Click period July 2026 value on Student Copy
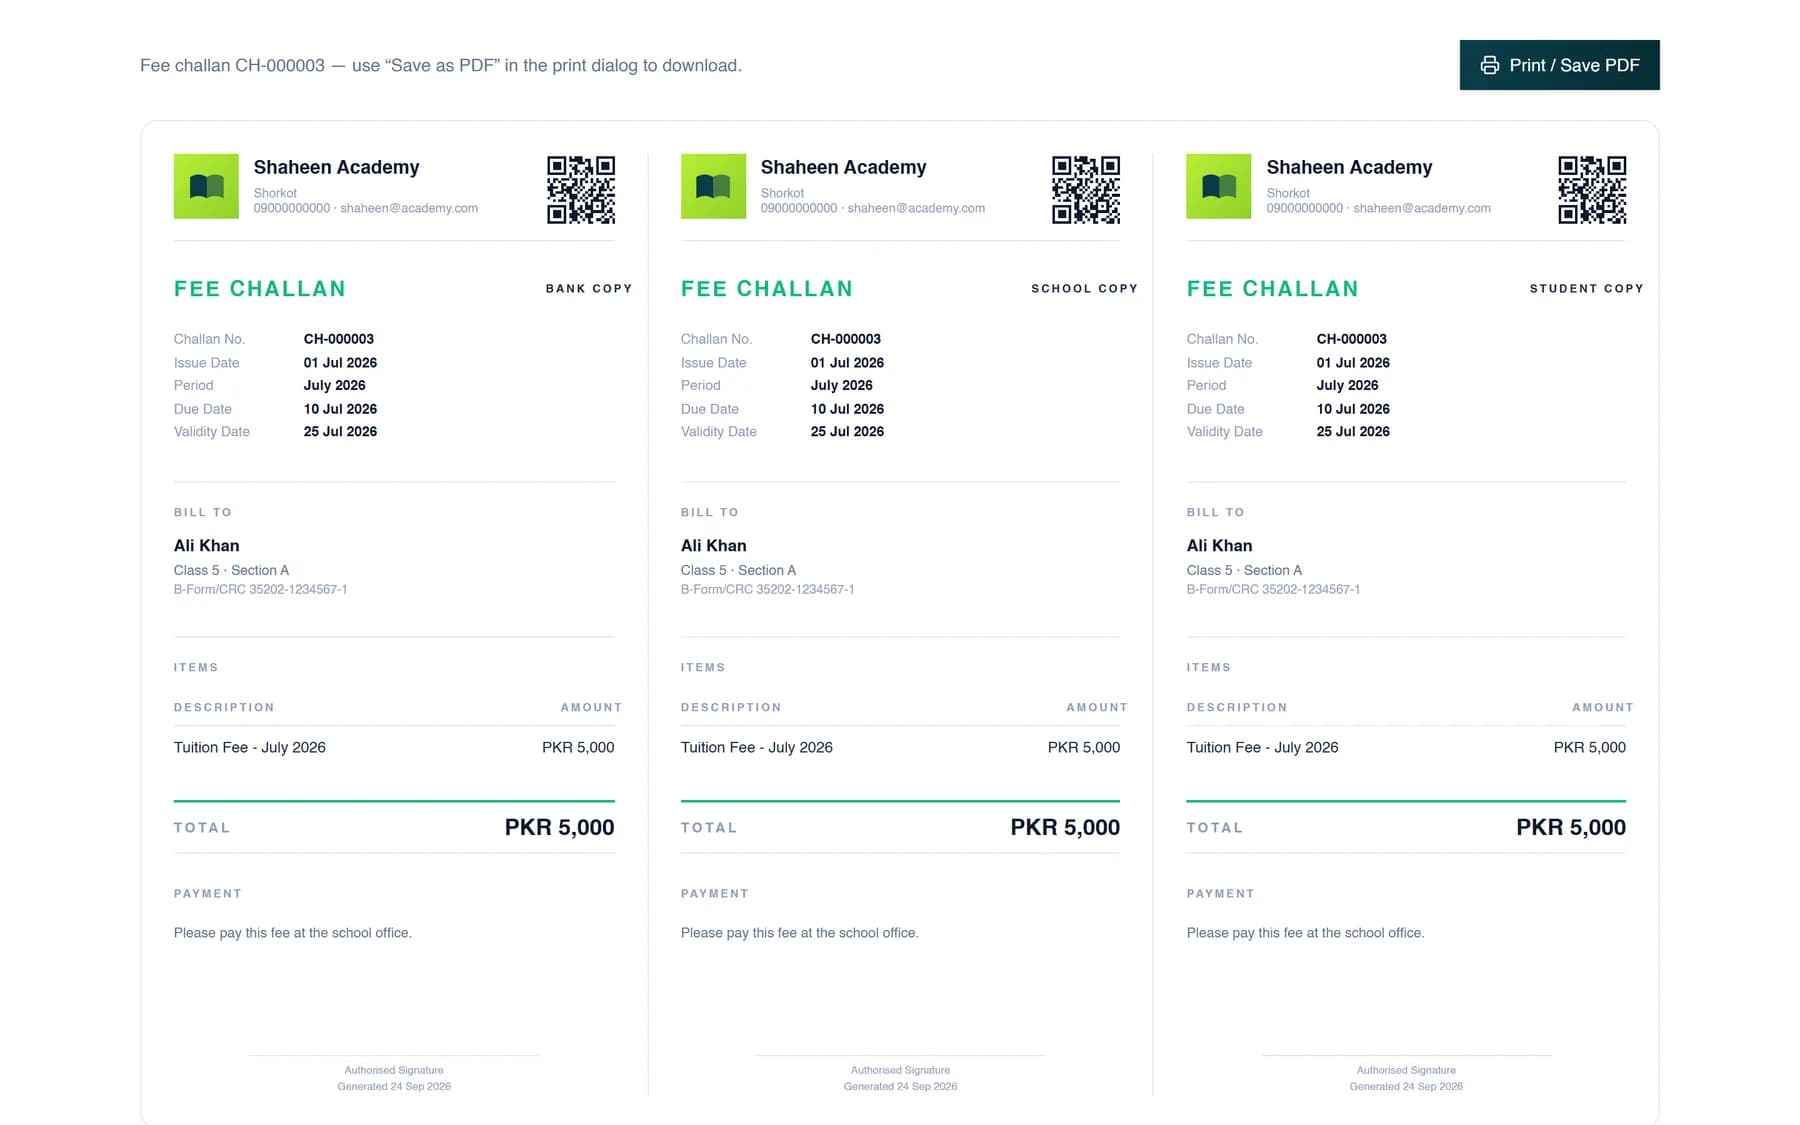The image size is (1800, 1125). pyautogui.click(x=1348, y=385)
